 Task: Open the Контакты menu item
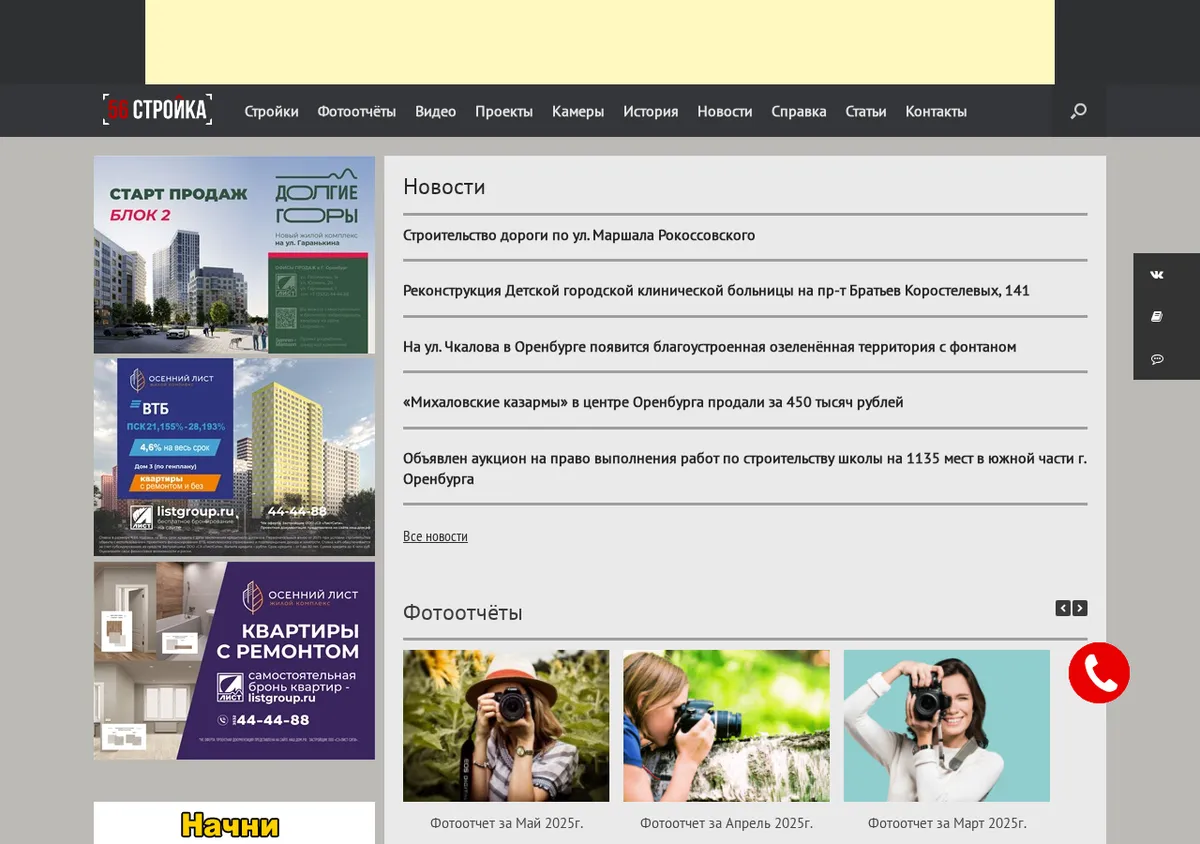click(x=936, y=112)
